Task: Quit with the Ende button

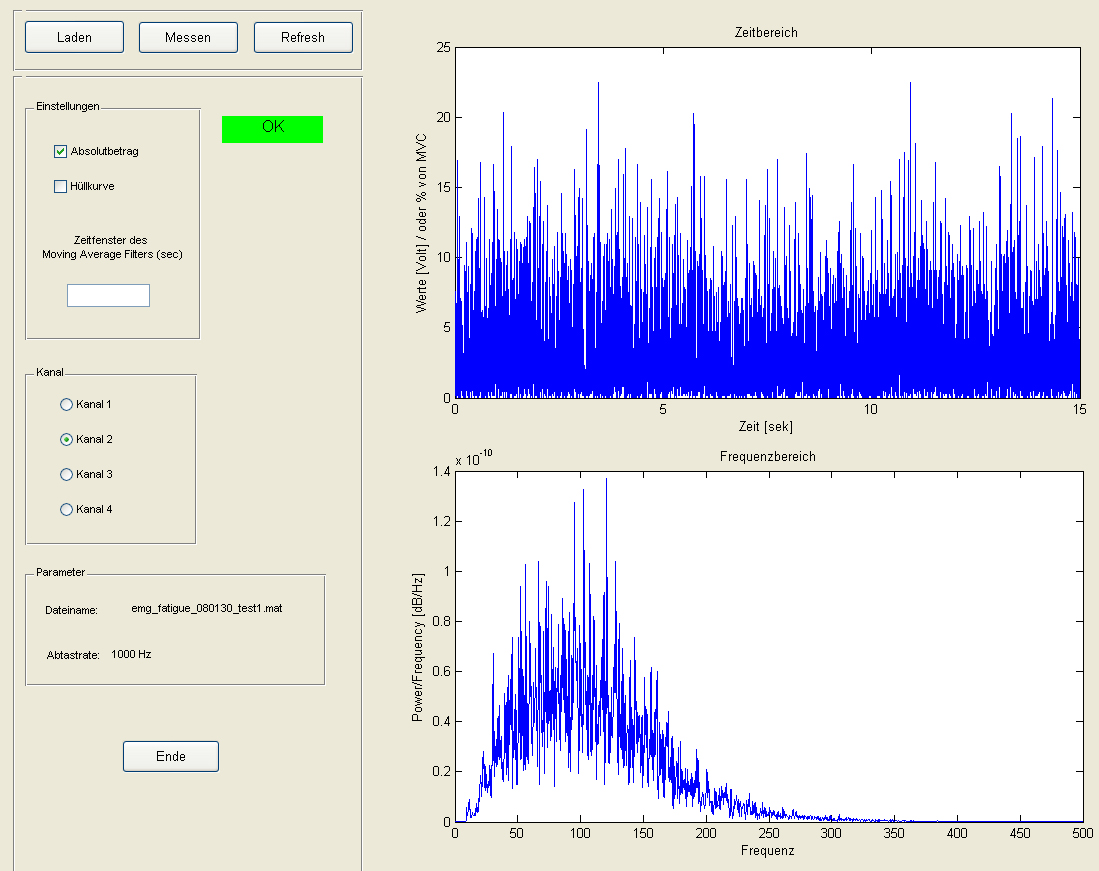Action: point(171,756)
